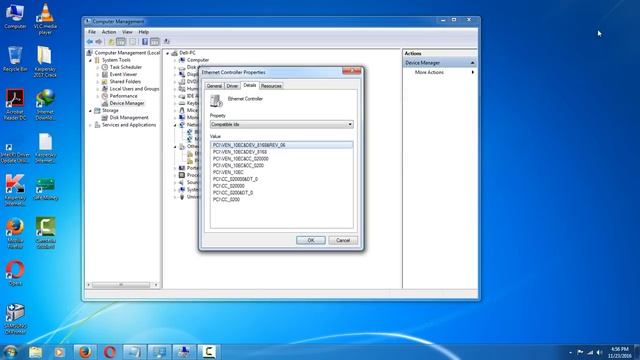Click Show hidden icons tray arrow
640x360 pixels.
(x=570, y=352)
